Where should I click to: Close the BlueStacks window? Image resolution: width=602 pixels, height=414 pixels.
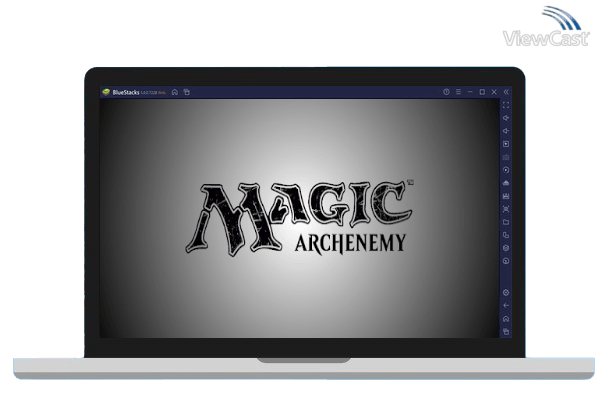(494, 92)
